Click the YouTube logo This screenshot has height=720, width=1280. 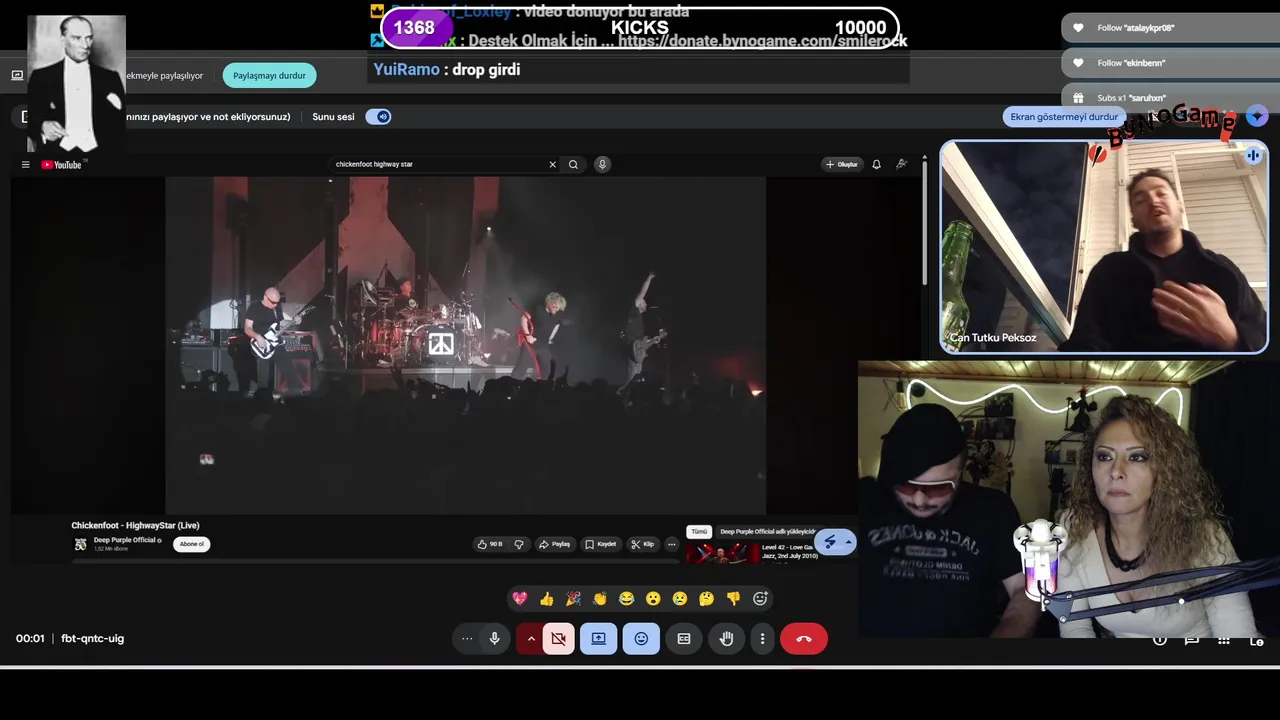coord(62,164)
